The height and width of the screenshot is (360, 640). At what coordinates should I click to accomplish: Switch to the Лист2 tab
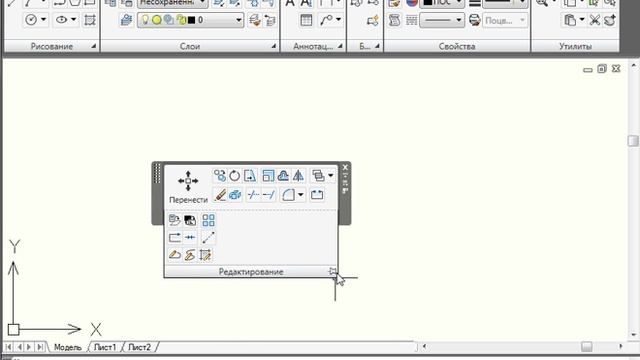(140, 347)
